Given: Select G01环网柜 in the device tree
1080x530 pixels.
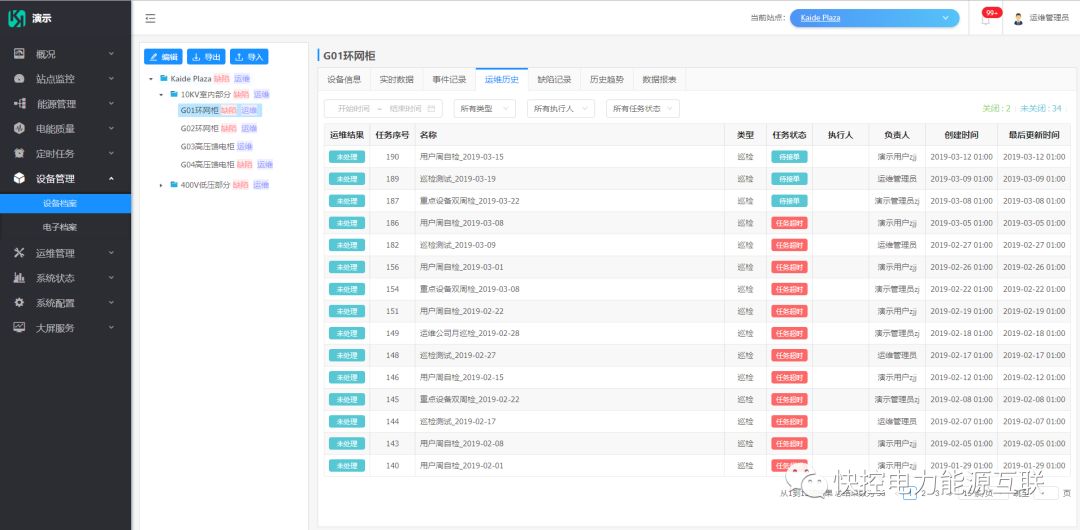Looking at the screenshot, I should pyautogui.click(x=199, y=110).
